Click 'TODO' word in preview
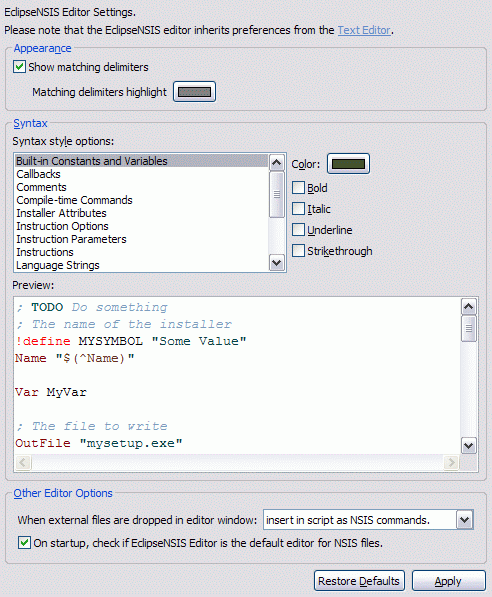Viewport: 492px width, 597px height. click(x=47, y=307)
